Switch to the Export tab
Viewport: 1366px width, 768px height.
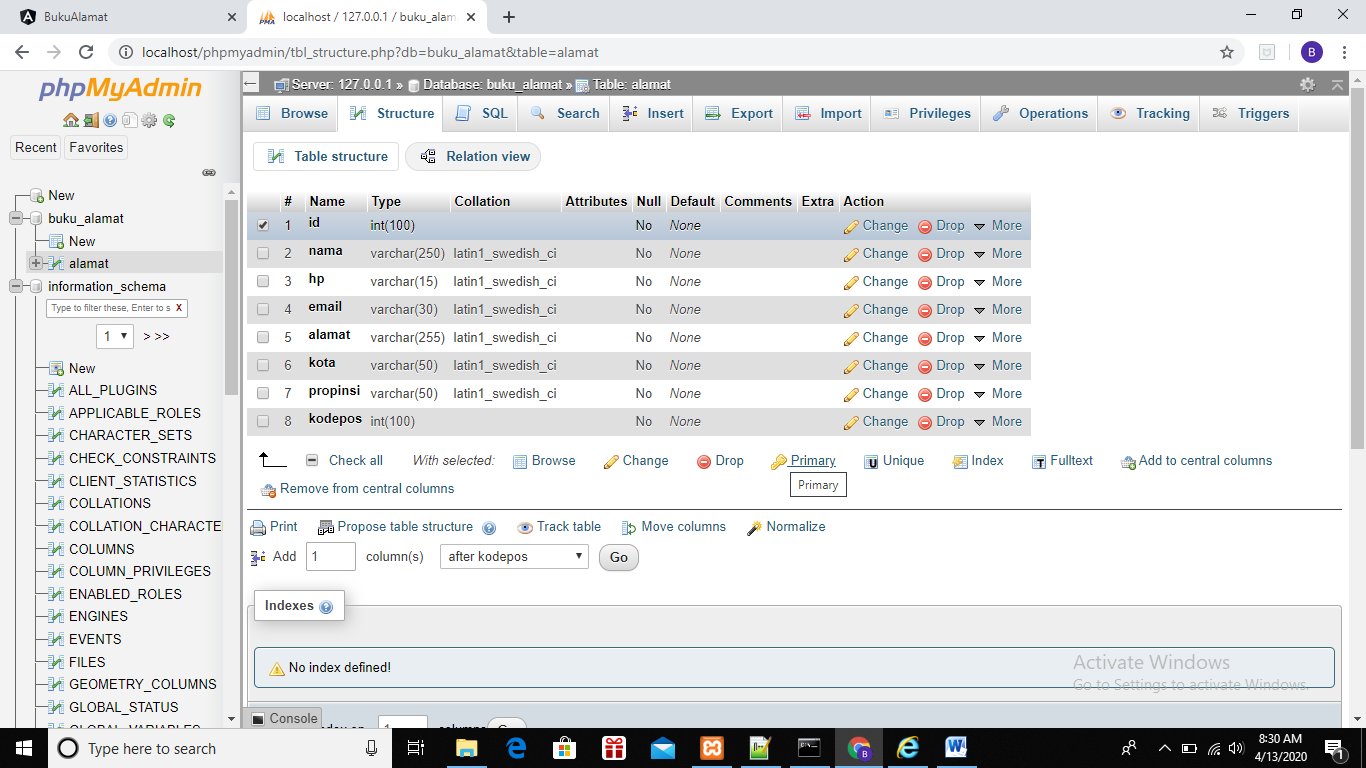click(x=739, y=113)
